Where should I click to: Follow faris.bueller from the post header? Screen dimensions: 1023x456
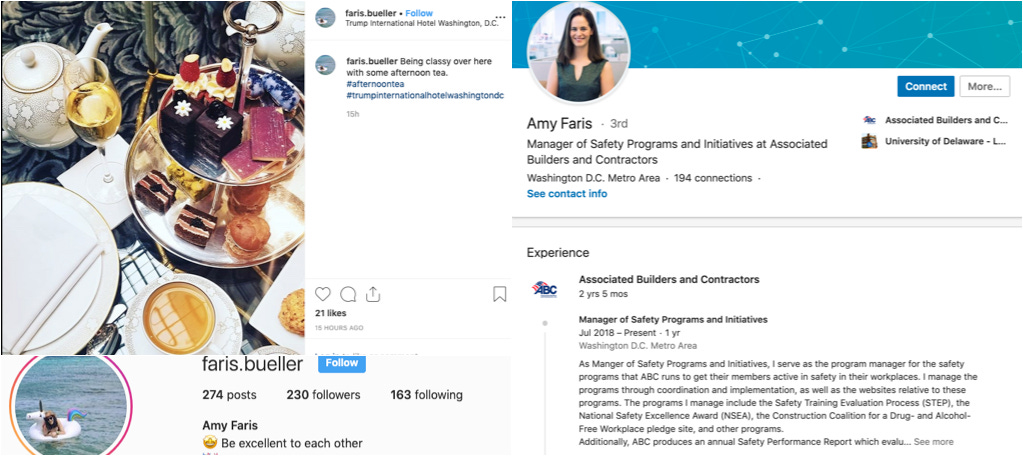[x=419, y=13]
